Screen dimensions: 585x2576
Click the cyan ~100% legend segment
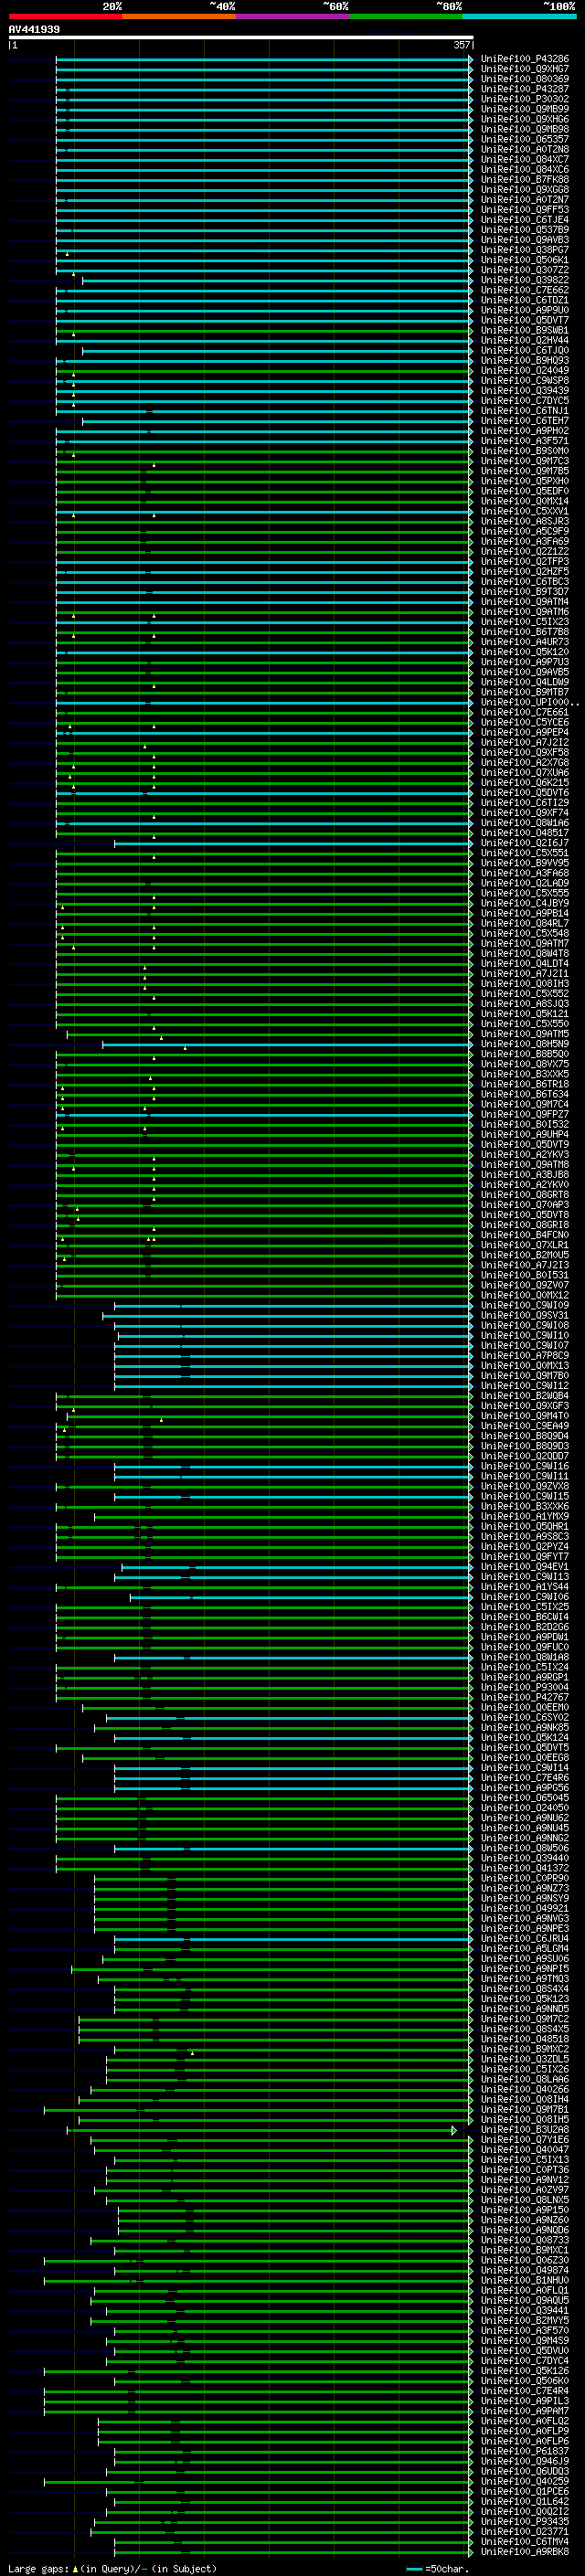pos(519,16)
